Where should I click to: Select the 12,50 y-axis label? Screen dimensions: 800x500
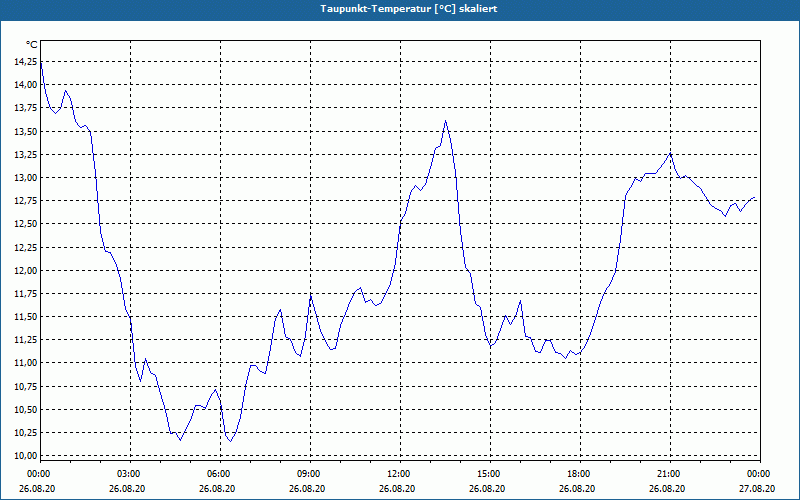(x=26, y=223)
